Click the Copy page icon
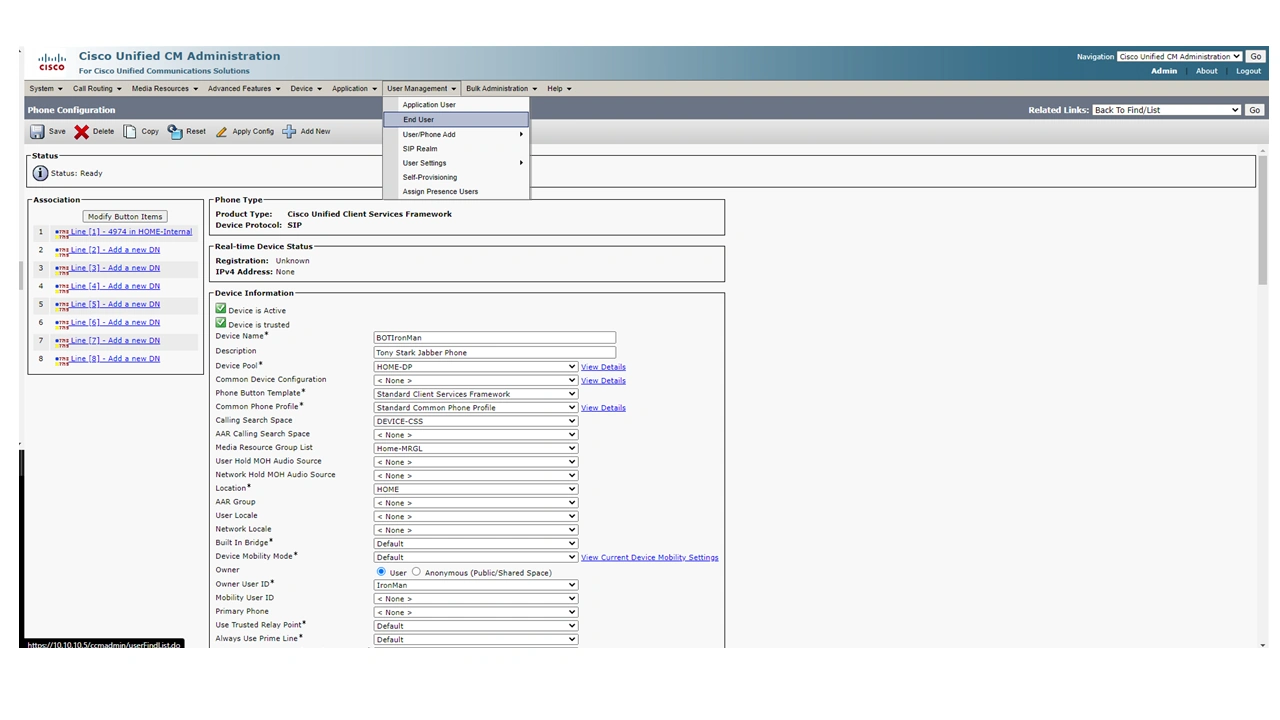Image resolution: width=1280 pixels, height=720 pixels. coord(130,132)
